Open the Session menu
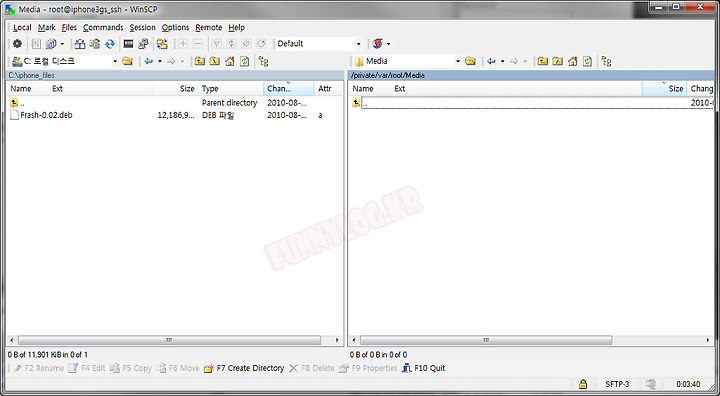 142,28
